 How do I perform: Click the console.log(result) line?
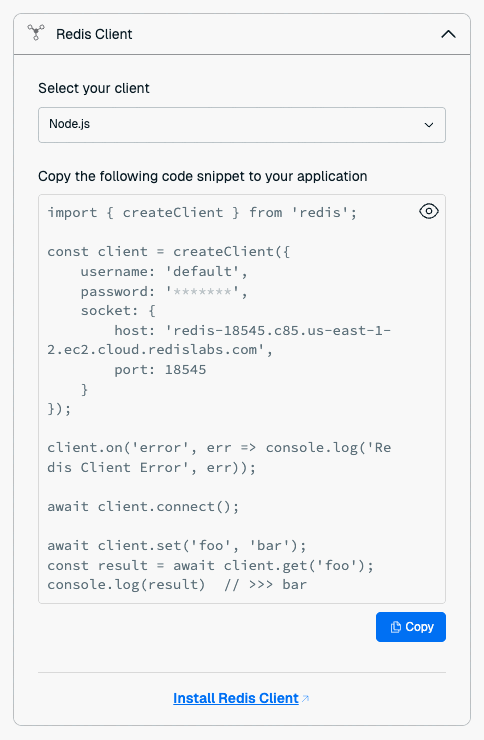point(177,584)
